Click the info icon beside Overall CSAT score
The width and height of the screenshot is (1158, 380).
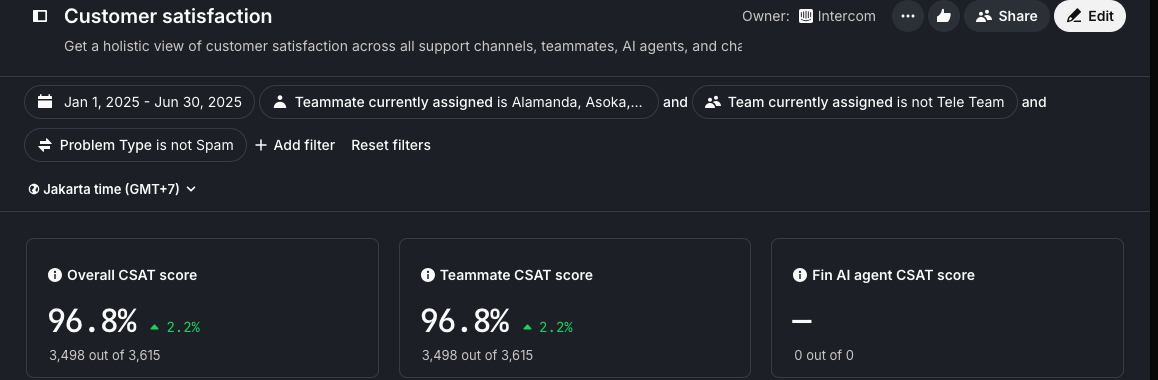click(55, 275)
